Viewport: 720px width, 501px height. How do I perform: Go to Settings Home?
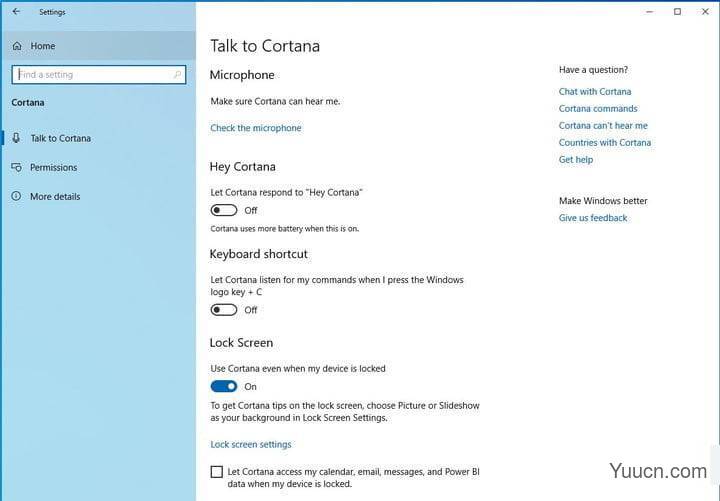[98, 46]
